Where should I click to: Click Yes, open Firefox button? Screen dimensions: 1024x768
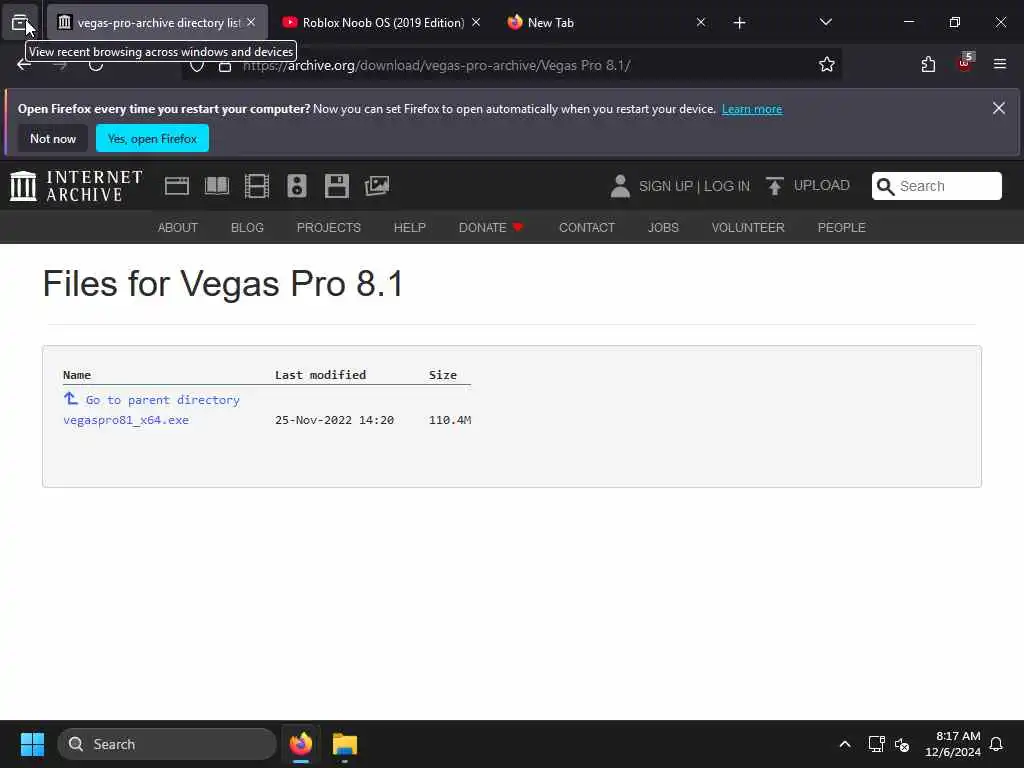tap(152, 138)
